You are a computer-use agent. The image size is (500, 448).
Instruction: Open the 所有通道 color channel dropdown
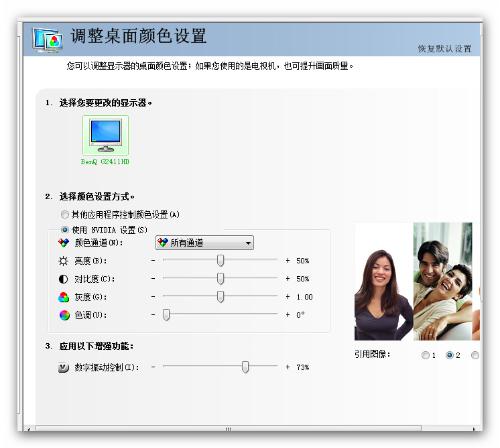point(204,243)
